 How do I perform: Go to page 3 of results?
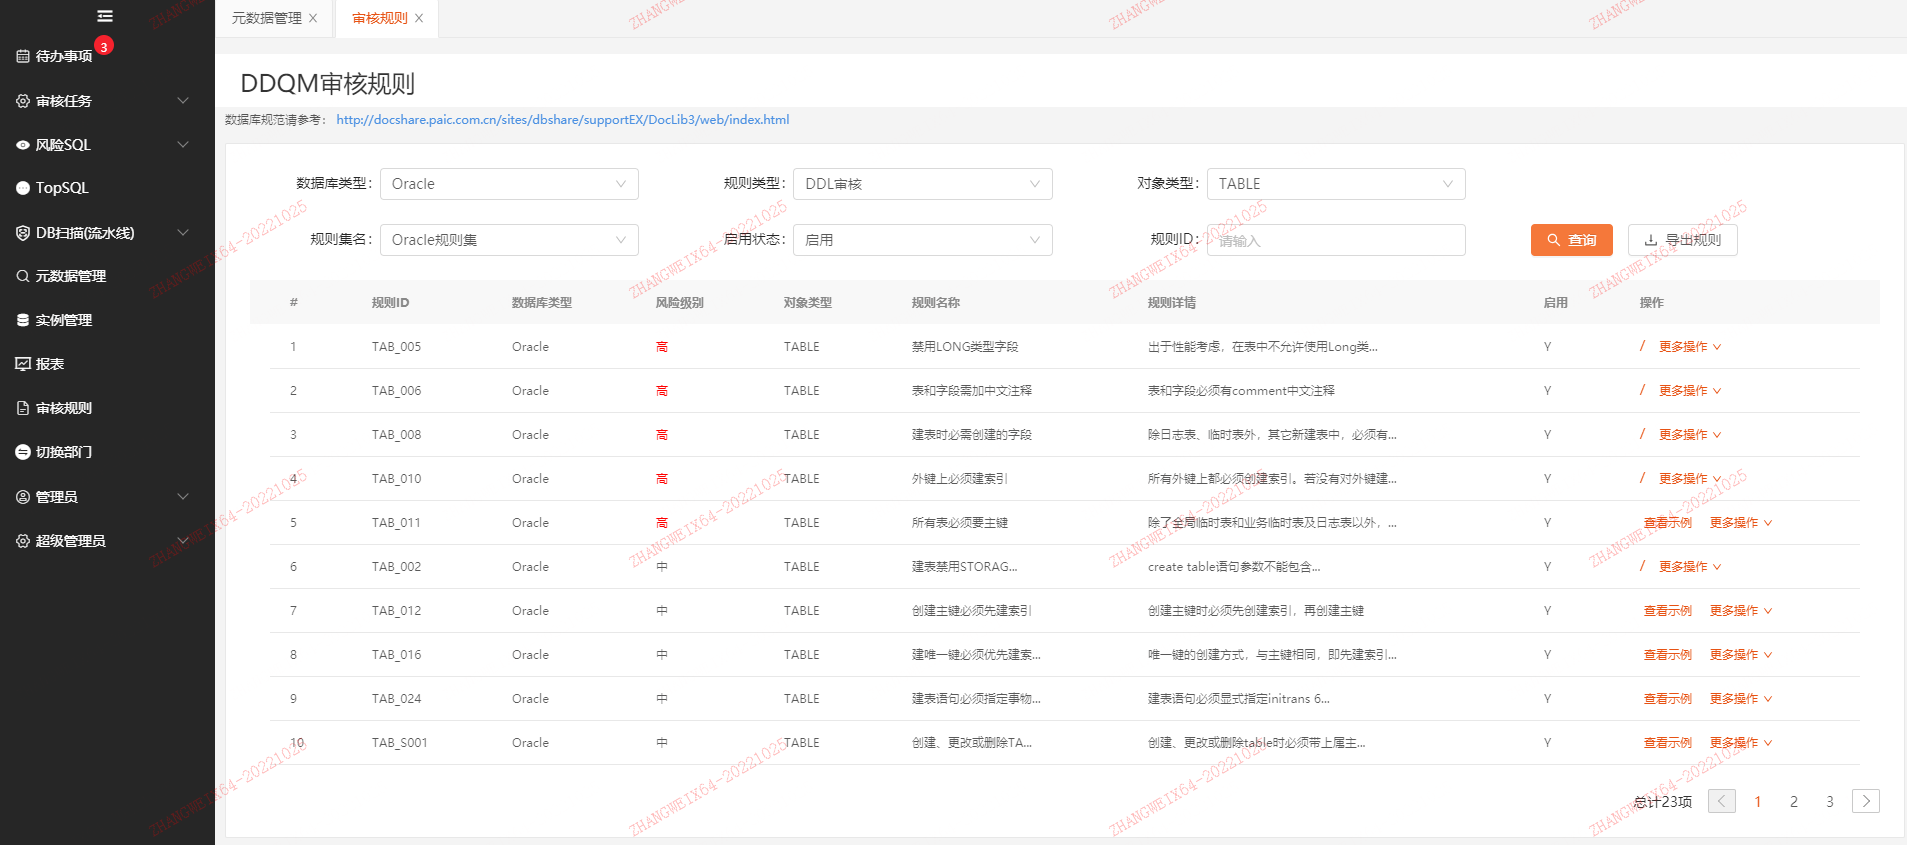pyautogui.click(x=1830, y=801)
